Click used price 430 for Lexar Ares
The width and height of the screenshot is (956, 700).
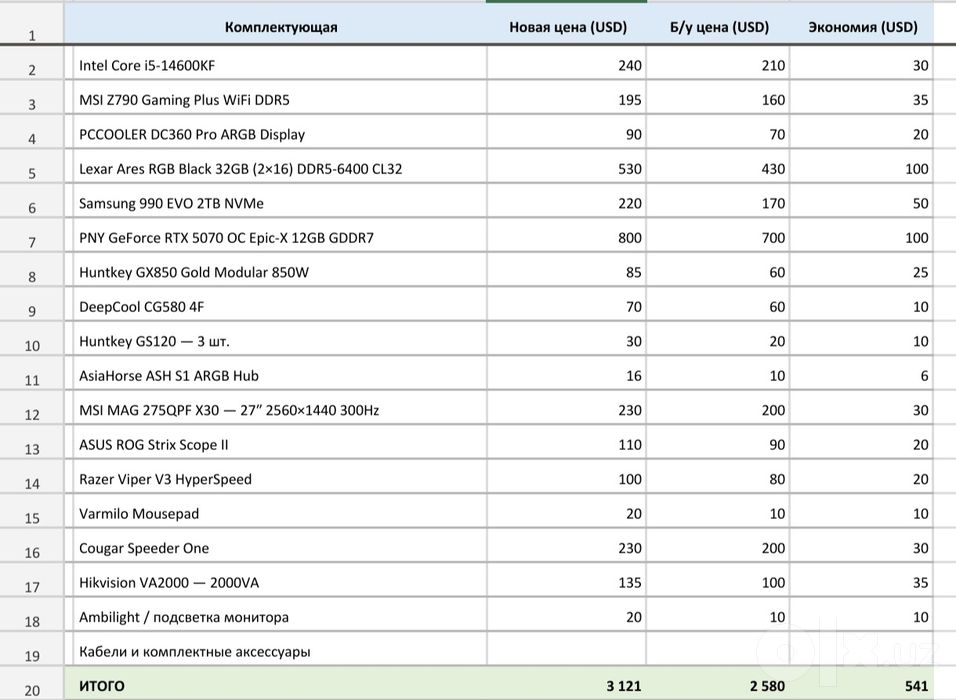coord(718,168)
